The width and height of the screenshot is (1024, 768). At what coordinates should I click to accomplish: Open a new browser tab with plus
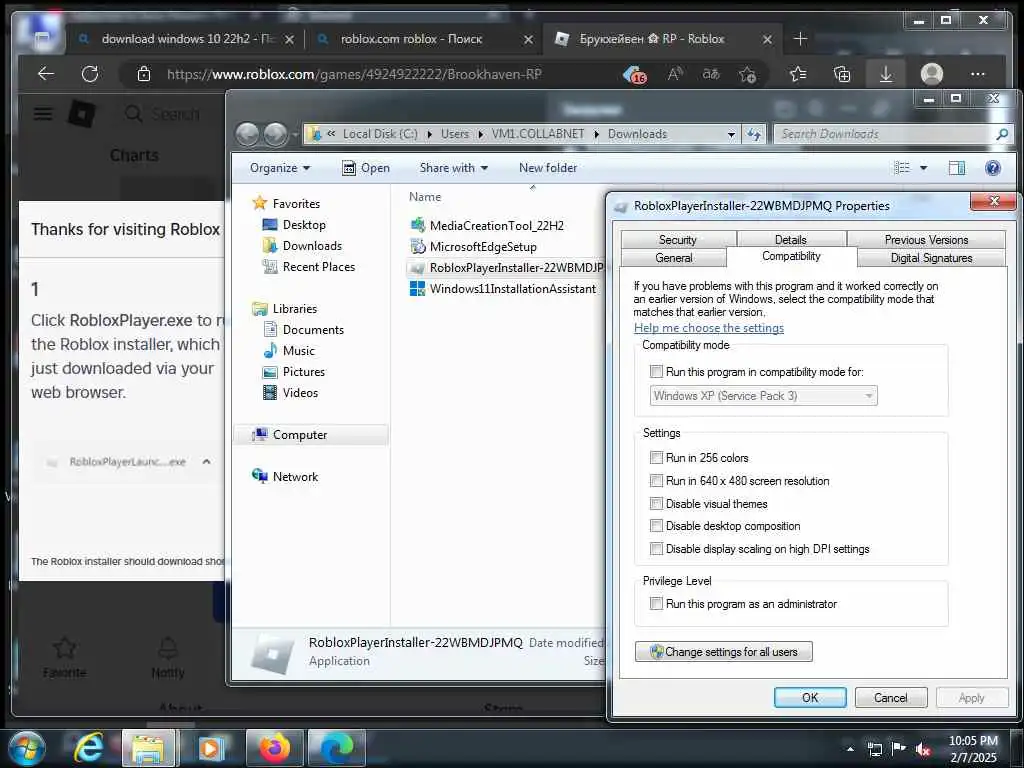(800, 39)
